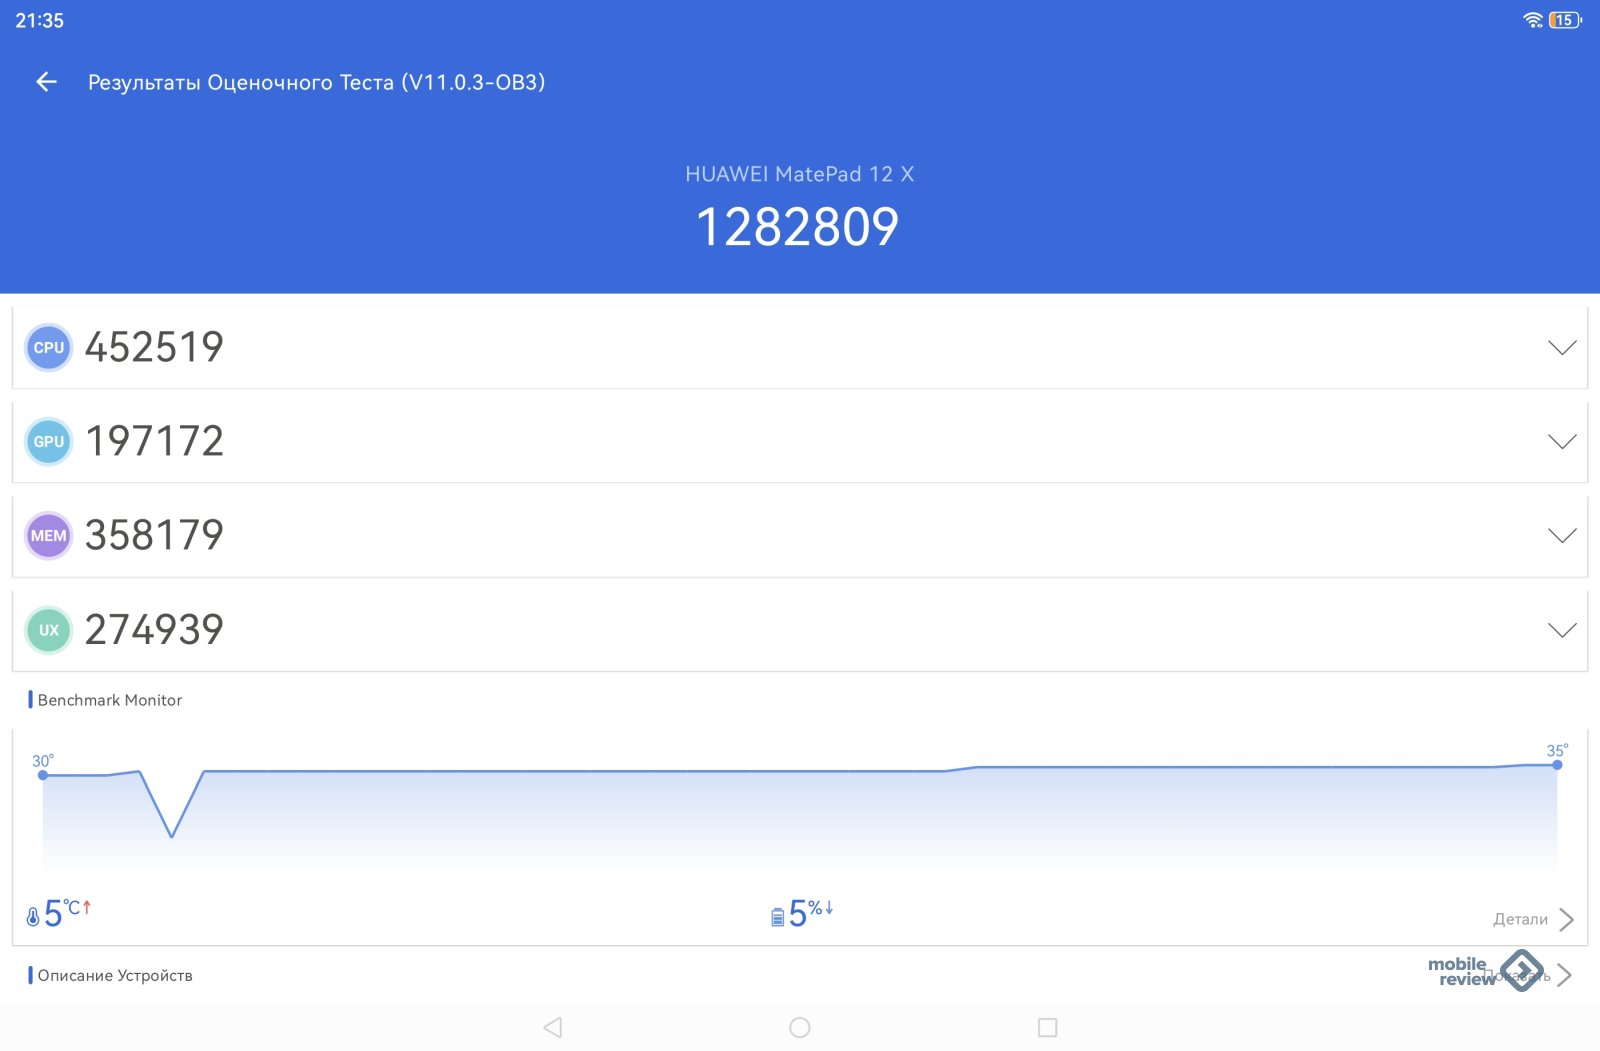
Task: Tap the 35° end point on the temperature graph
Action: (x=1557, y=765)
